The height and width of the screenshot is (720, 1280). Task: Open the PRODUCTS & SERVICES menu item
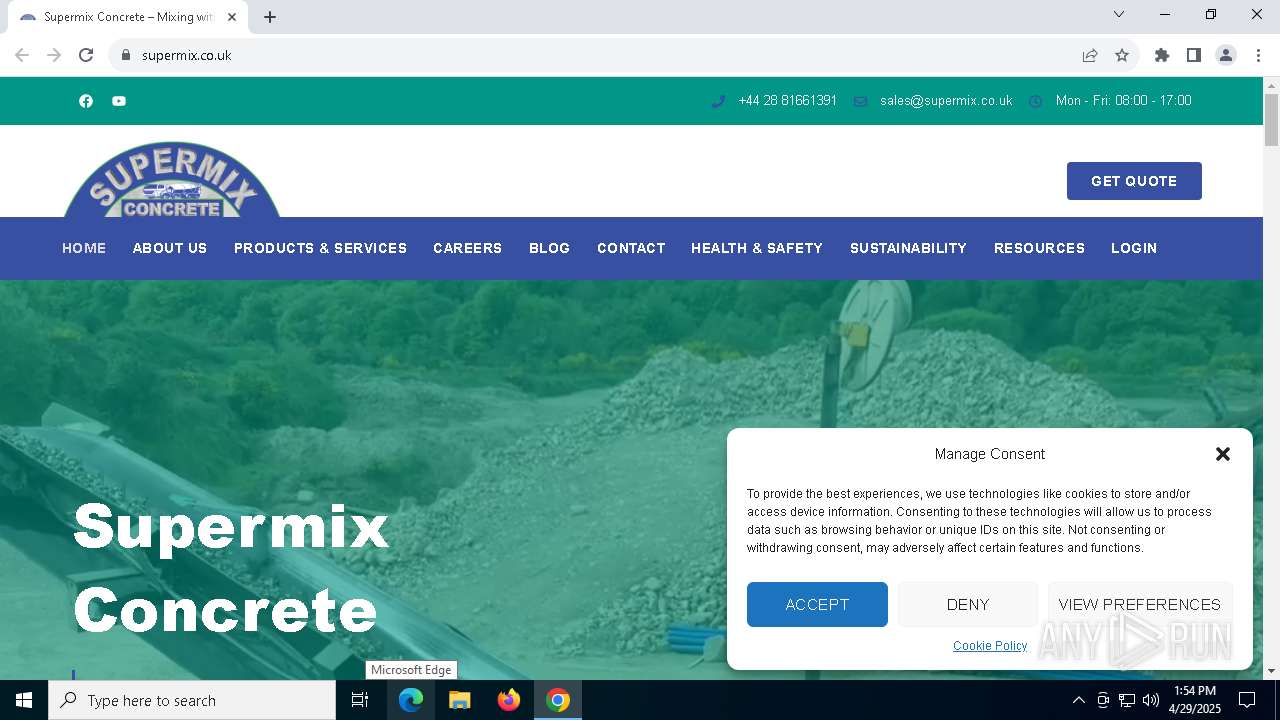coord(320,248)
